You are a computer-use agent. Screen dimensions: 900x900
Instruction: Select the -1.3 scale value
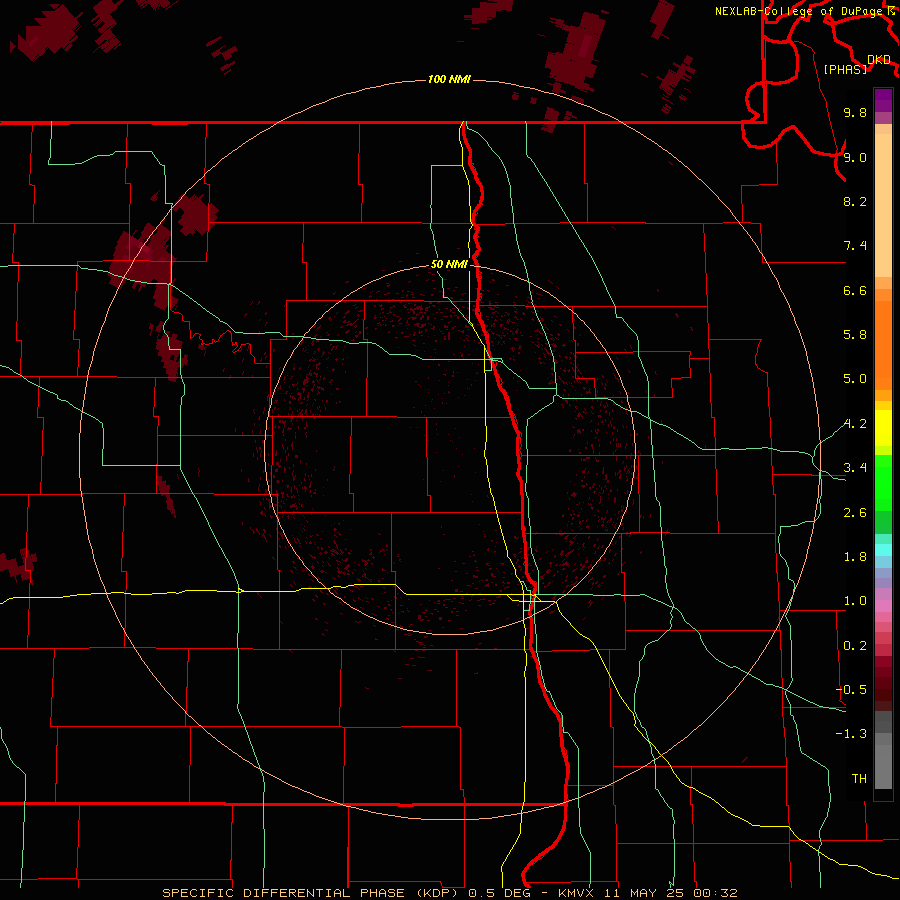click(851, 734)
